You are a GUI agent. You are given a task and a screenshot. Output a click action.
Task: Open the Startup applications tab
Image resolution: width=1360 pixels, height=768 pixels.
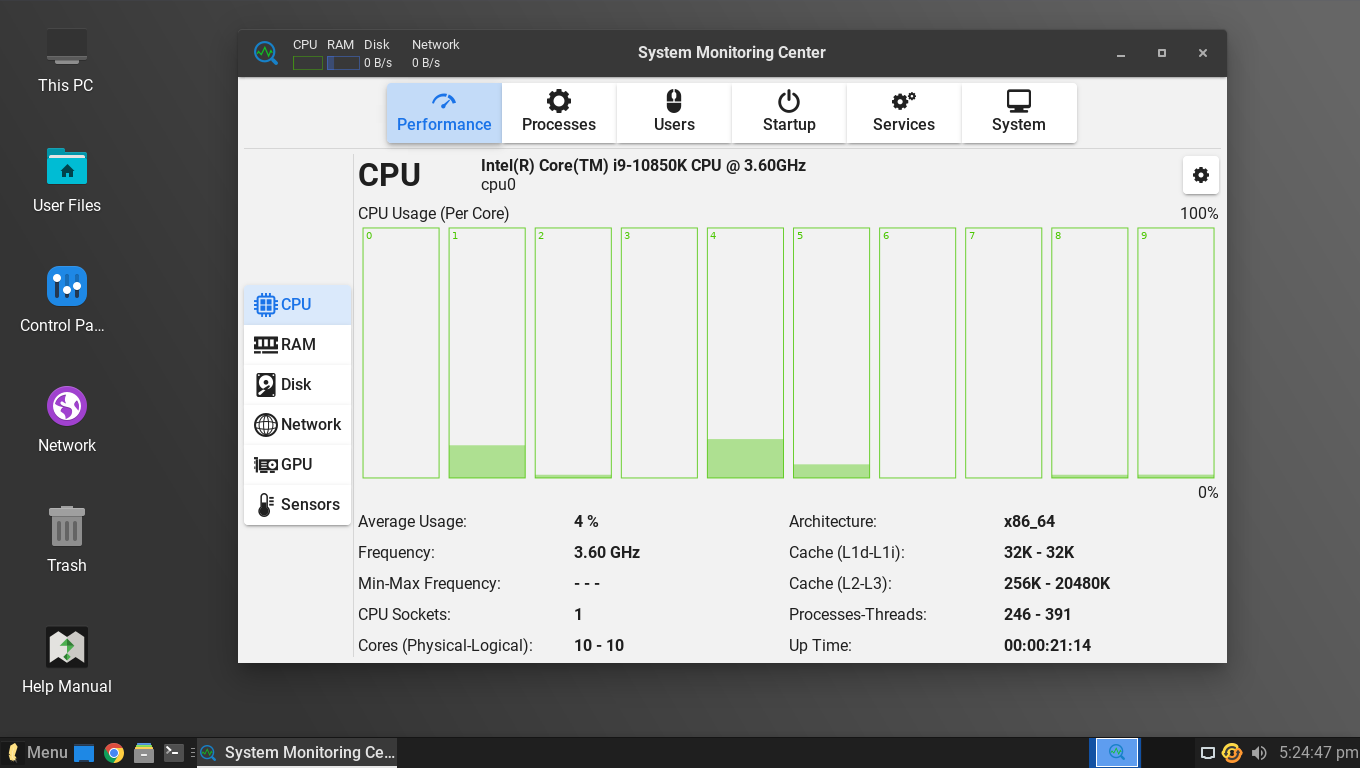[x=788, y=112]
